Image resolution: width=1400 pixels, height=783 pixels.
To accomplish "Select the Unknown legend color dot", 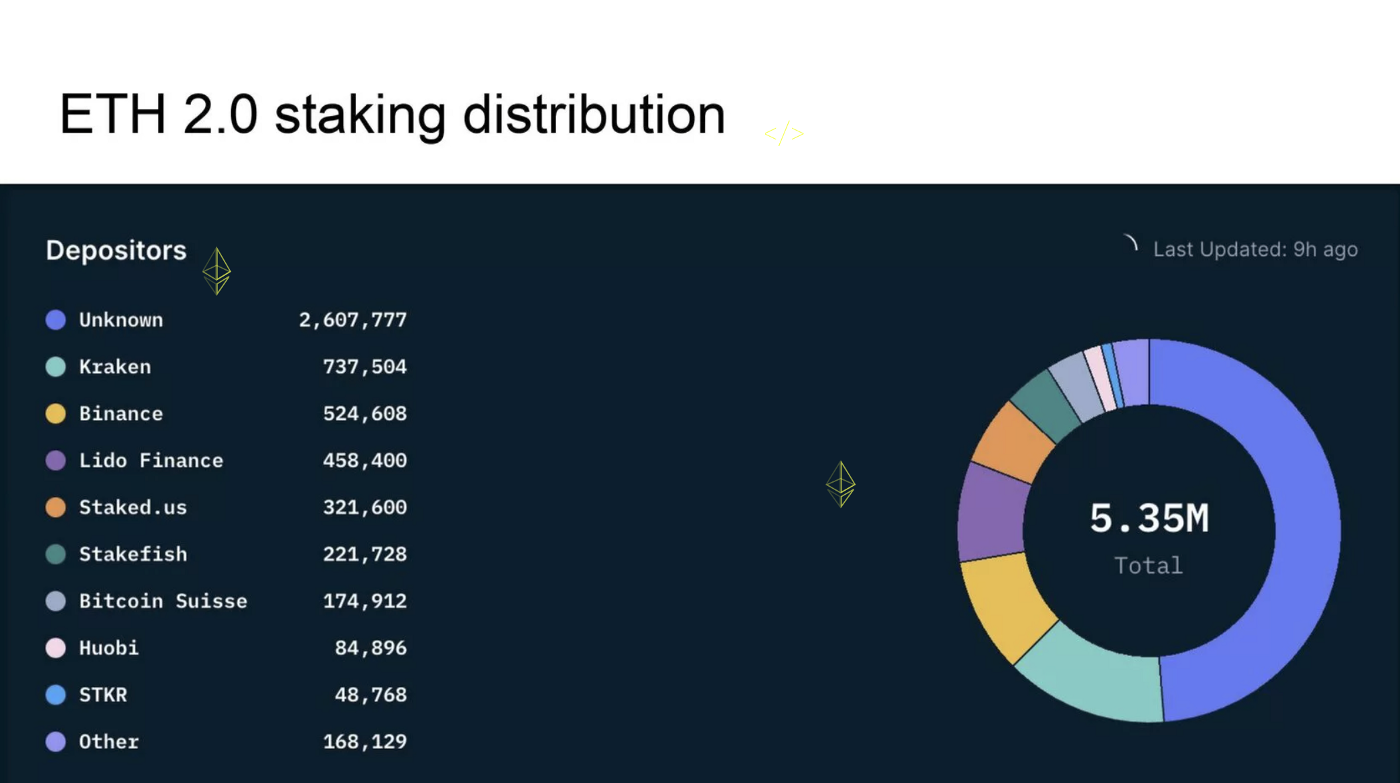I will click(56, 320).
